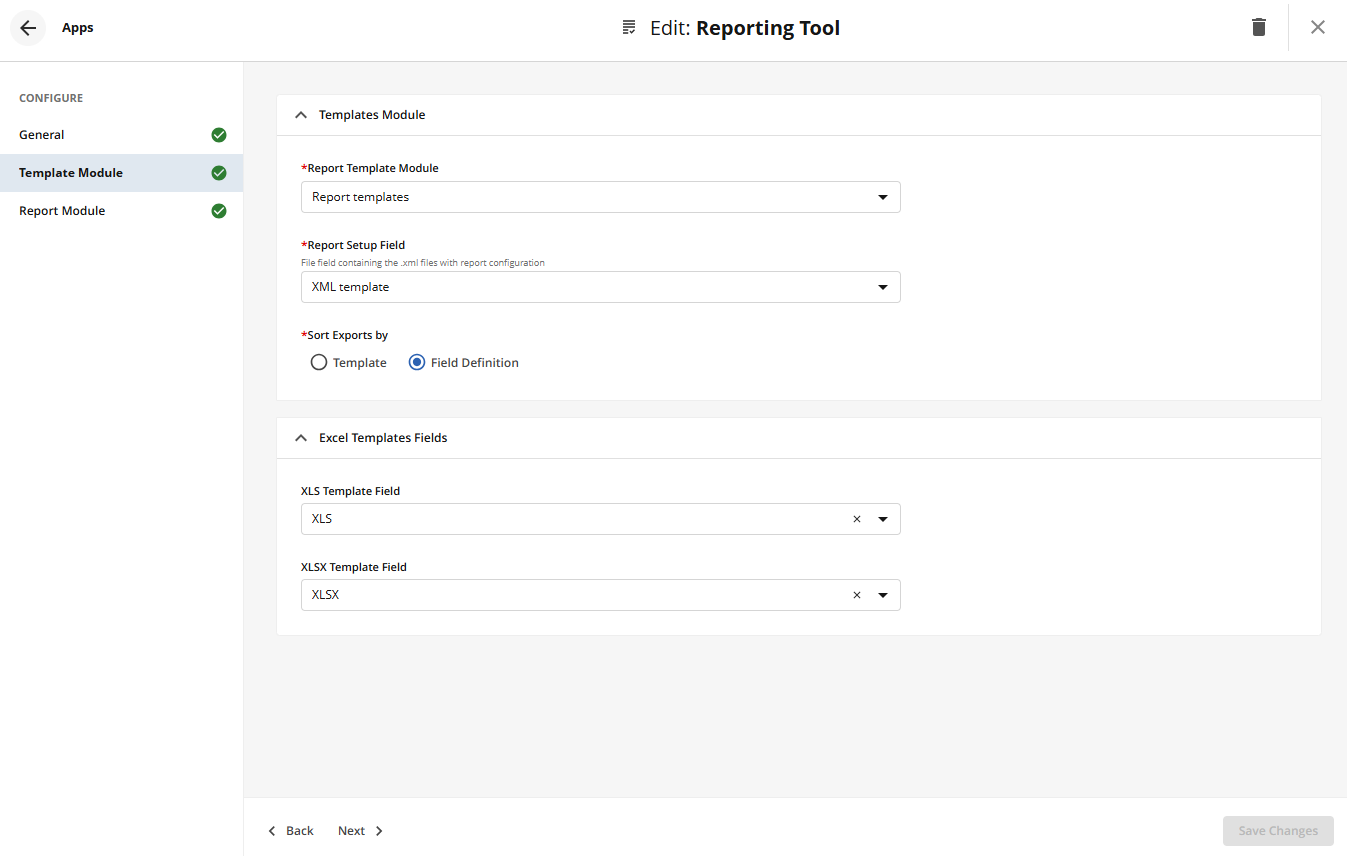This screenshot has width=1347, height=856.
Task: Click the CONFIGURE sidebar heading
Action: tap(51, 98)
